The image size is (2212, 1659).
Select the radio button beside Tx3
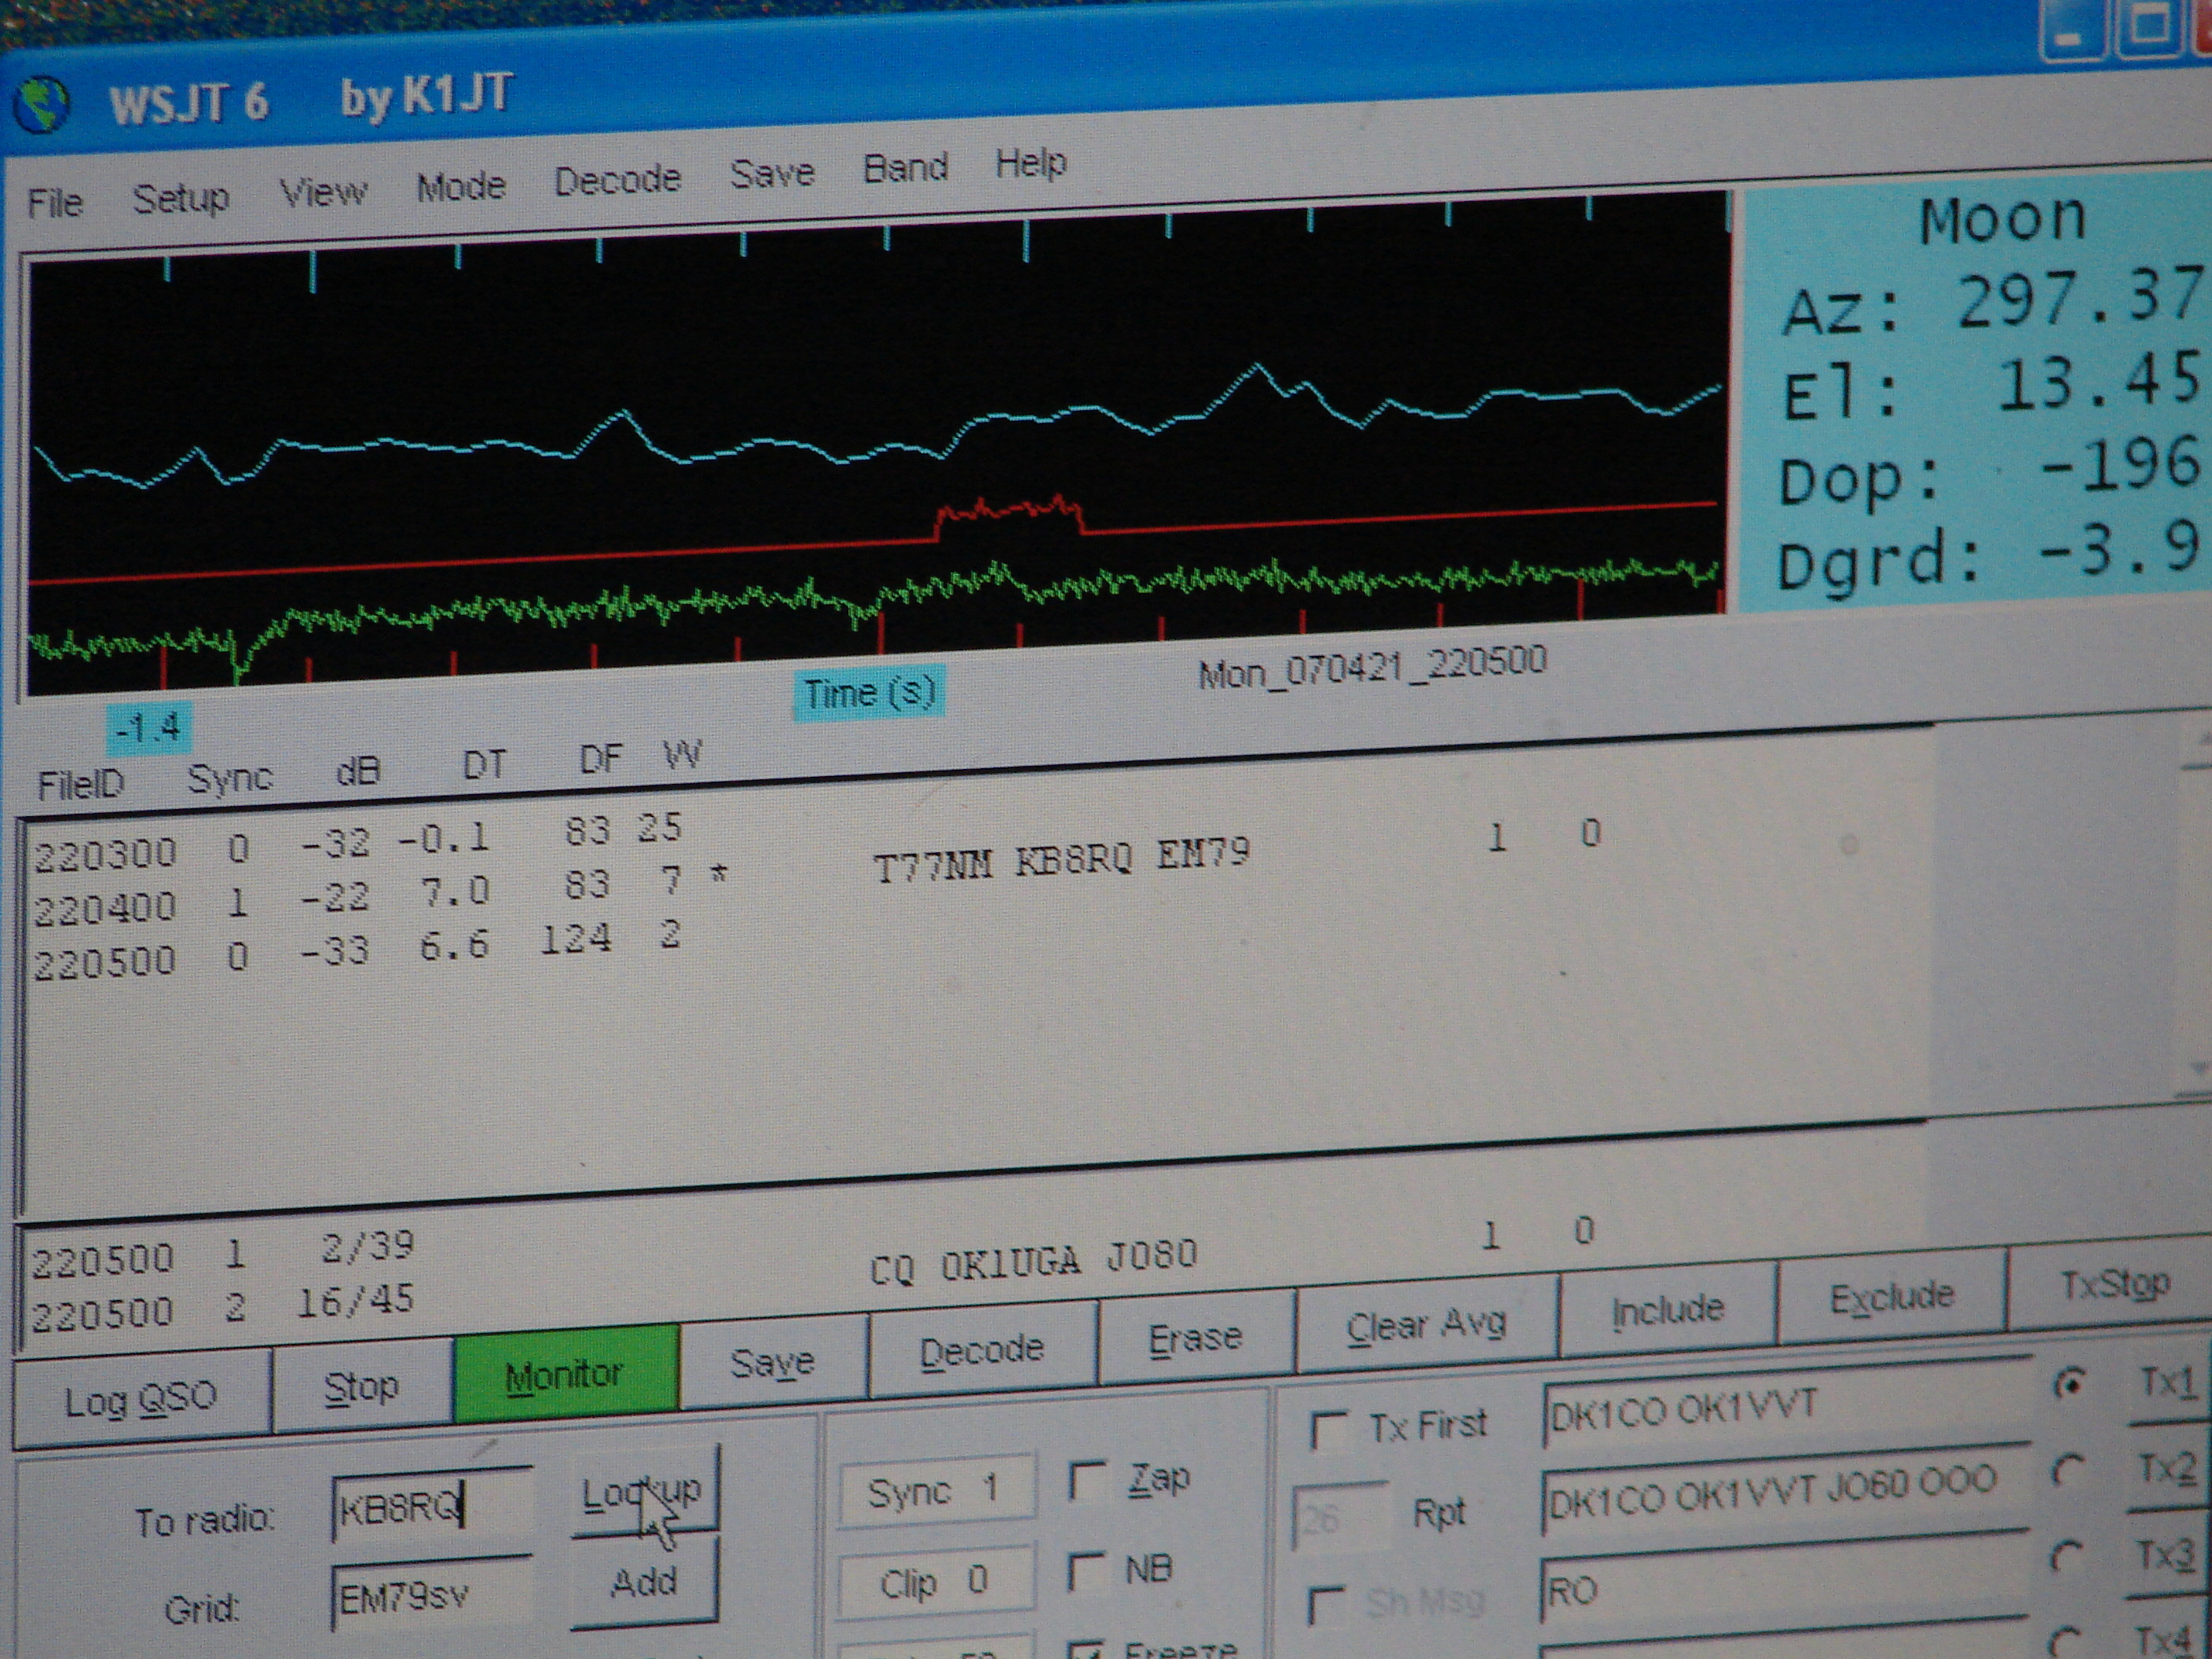(x=2066, y=1557)
